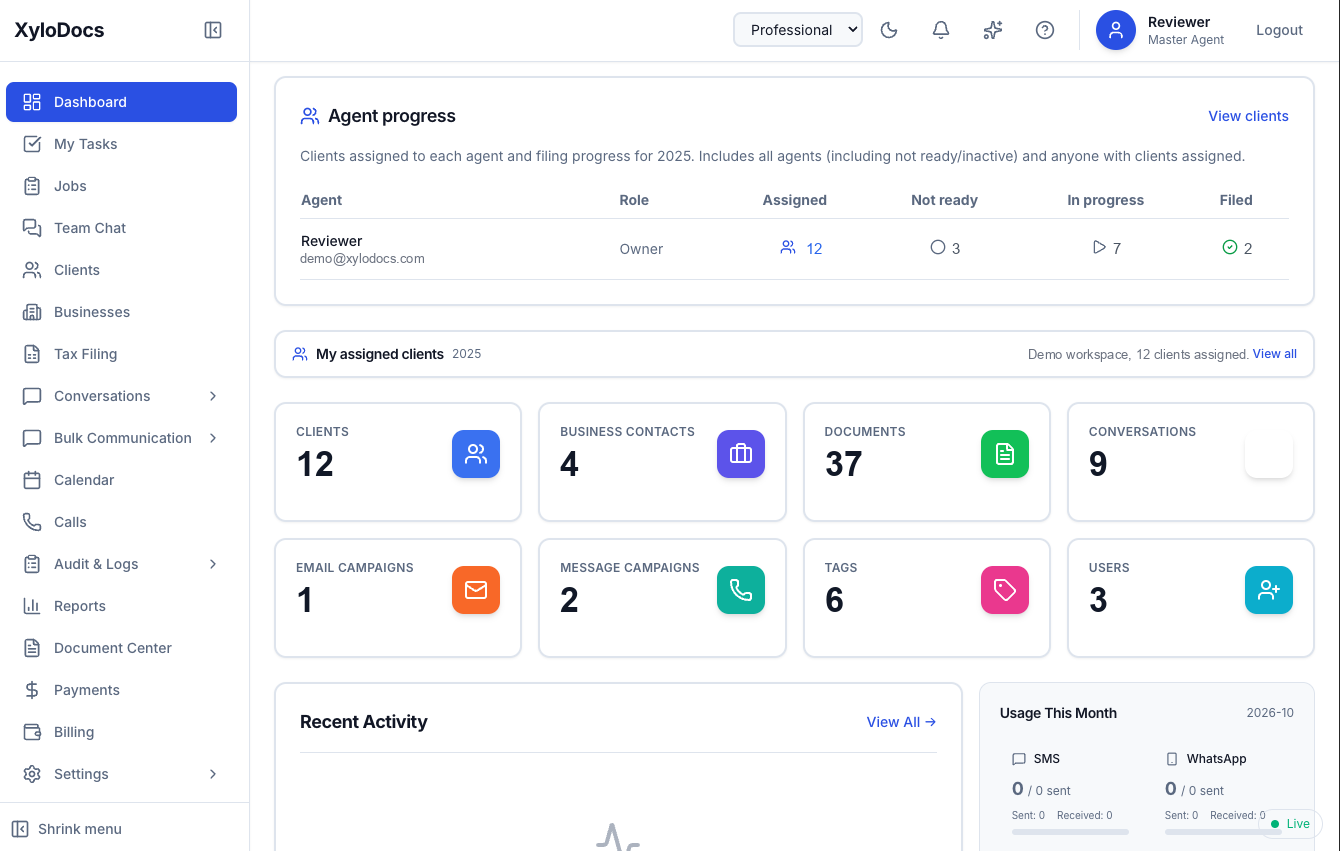Open help question mark icon

[x=1045, y=30]
